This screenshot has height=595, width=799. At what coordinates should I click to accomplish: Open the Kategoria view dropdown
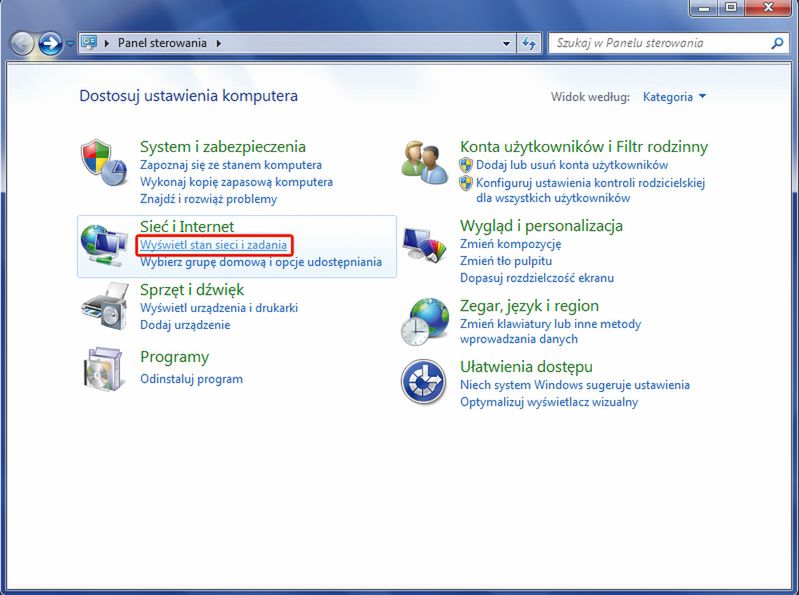click(x=674, y=97)
